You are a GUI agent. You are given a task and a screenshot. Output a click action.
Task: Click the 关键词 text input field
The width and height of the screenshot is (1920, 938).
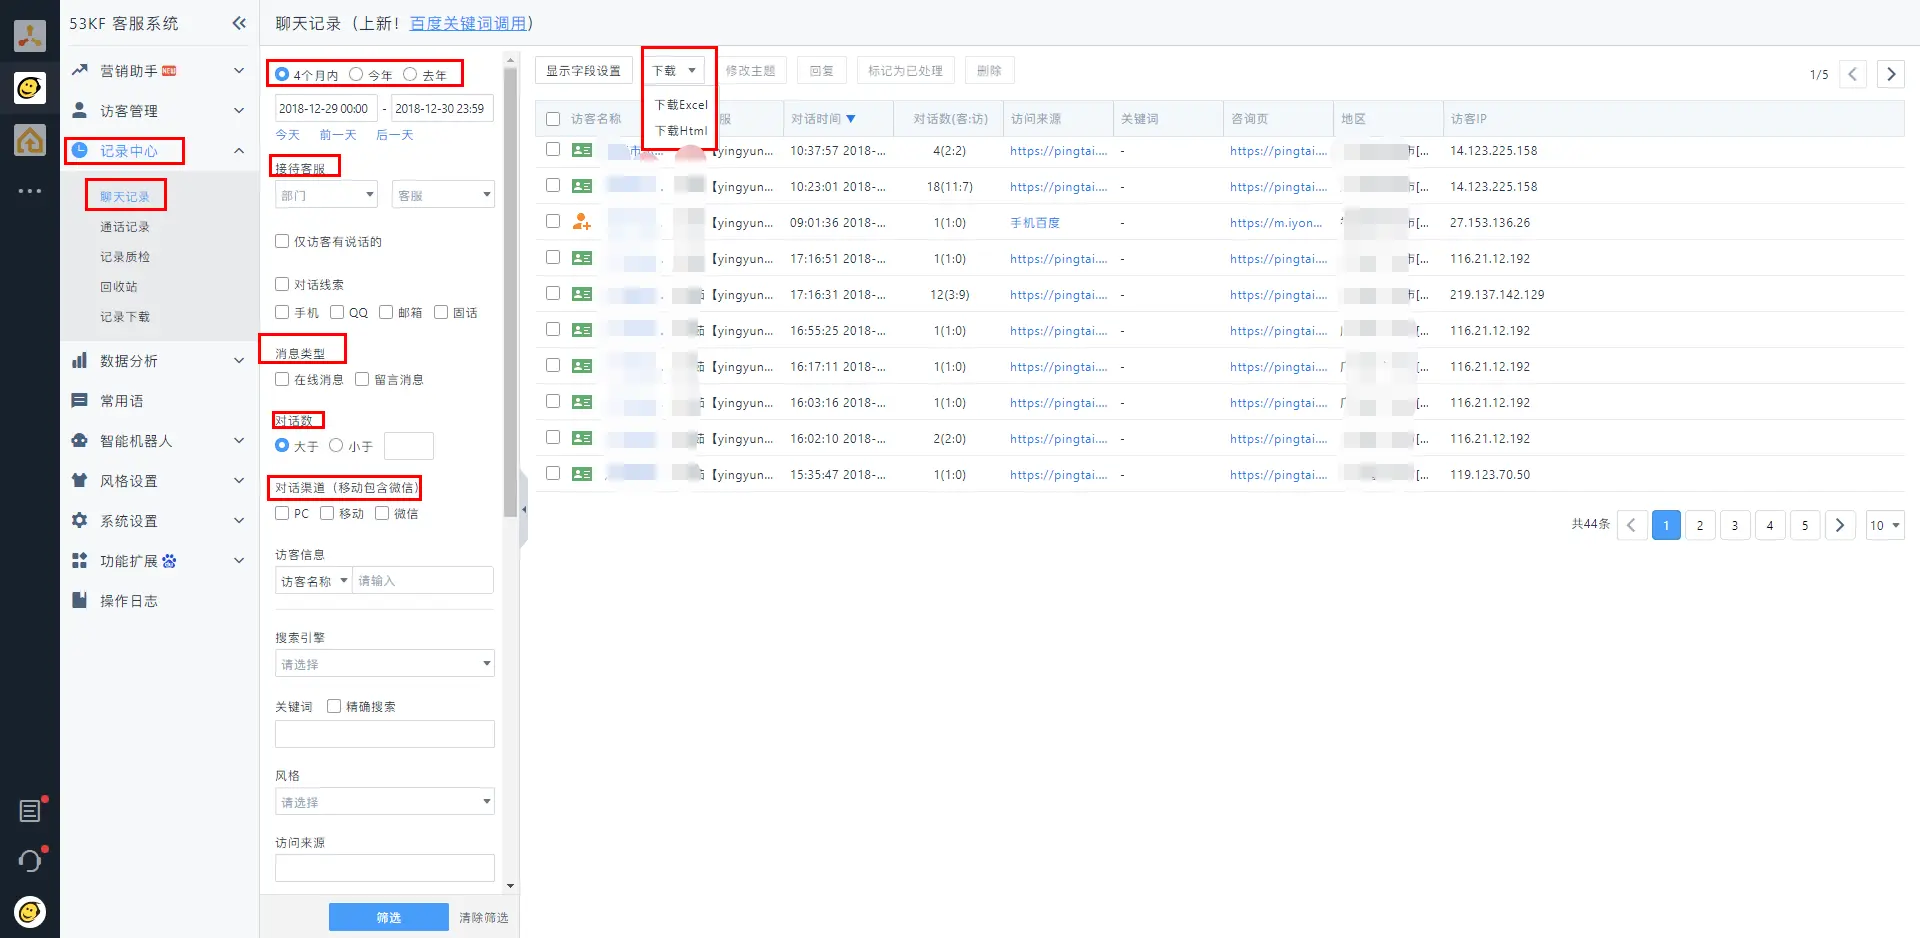coord(385,734)
